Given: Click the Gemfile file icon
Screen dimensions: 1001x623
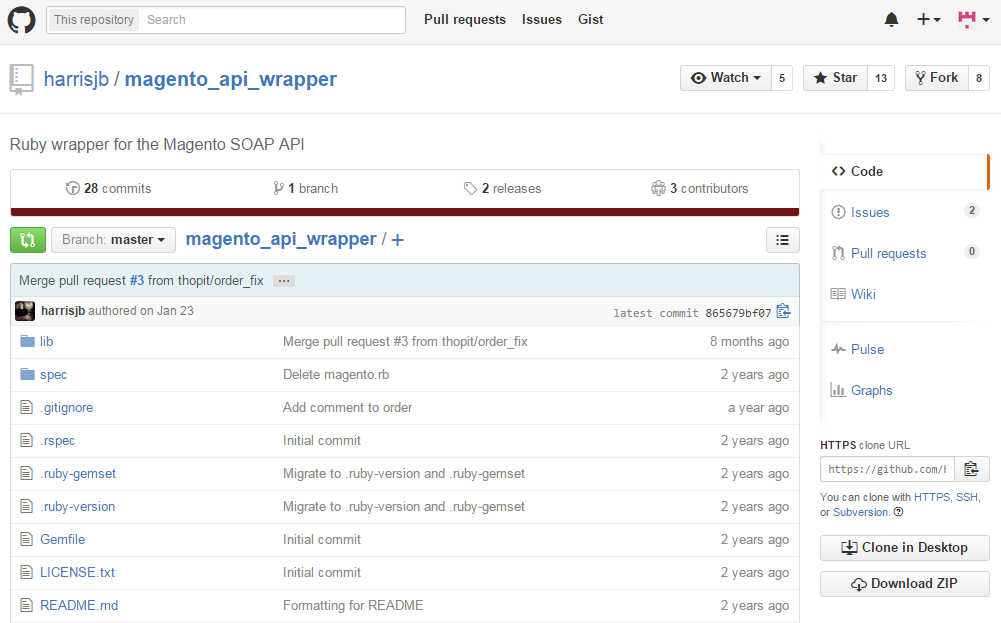Looking at the screenshot, I should [26, 539].
